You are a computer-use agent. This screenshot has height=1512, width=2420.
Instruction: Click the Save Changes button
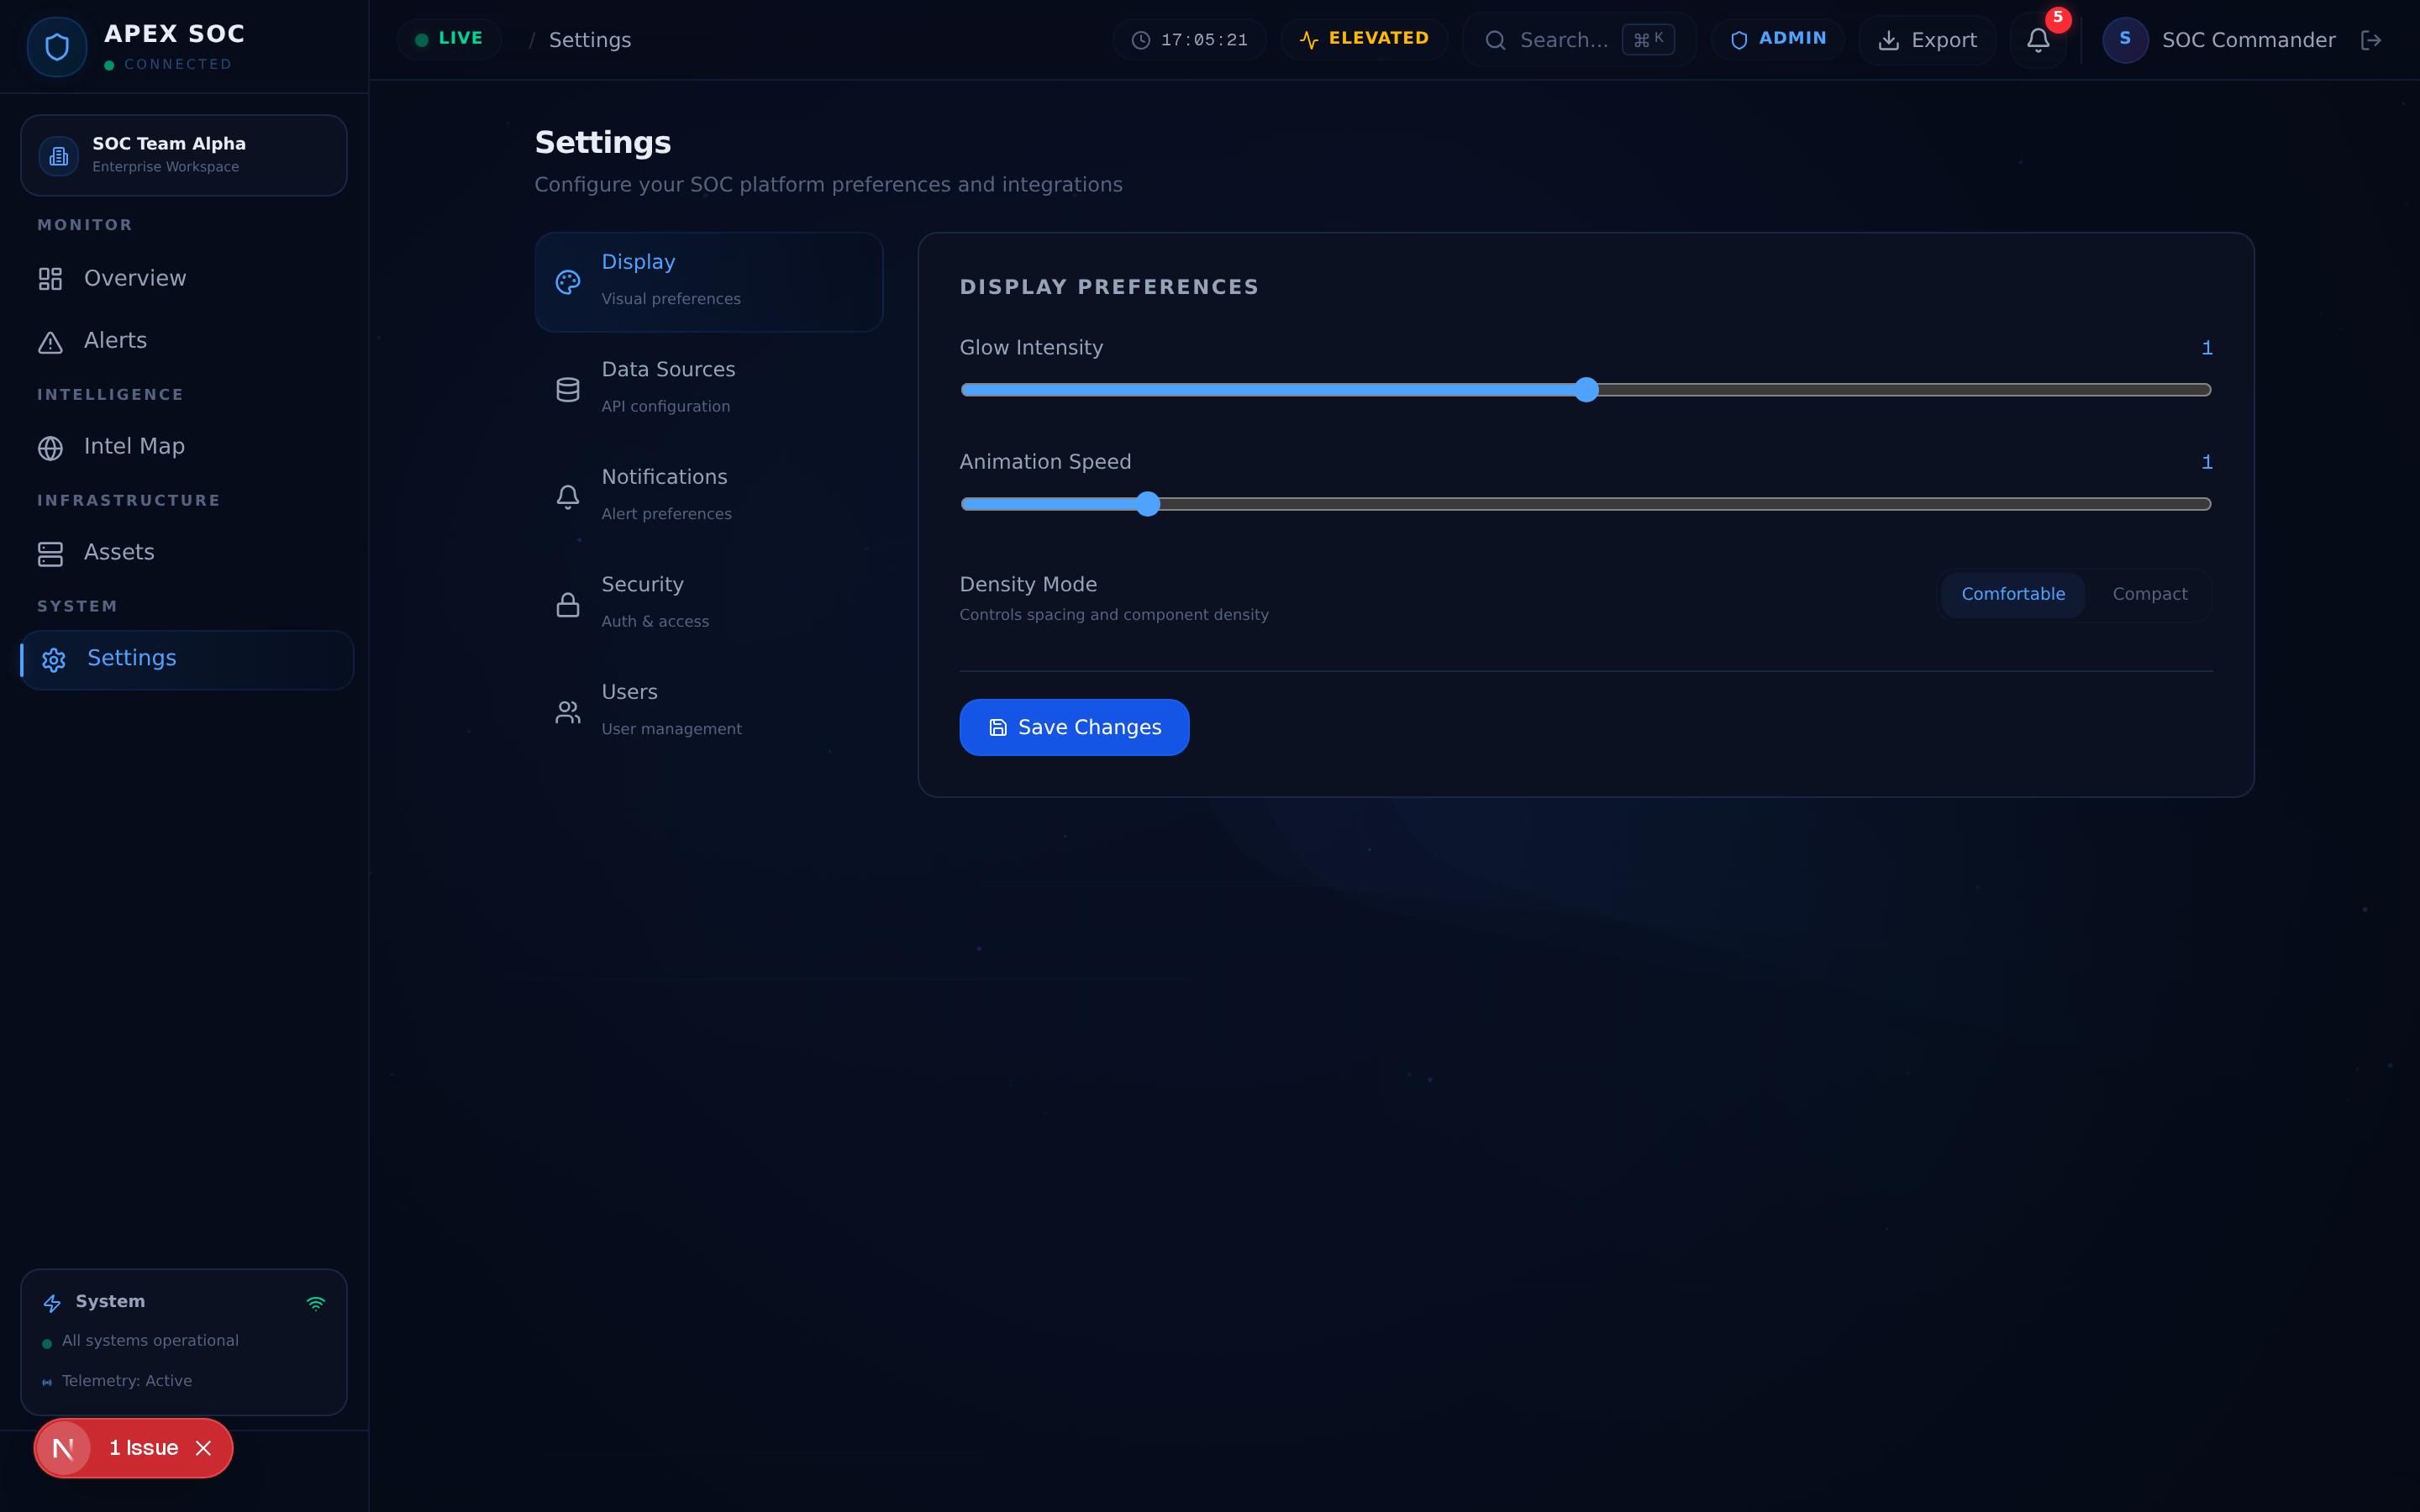tap(1074, 727)
